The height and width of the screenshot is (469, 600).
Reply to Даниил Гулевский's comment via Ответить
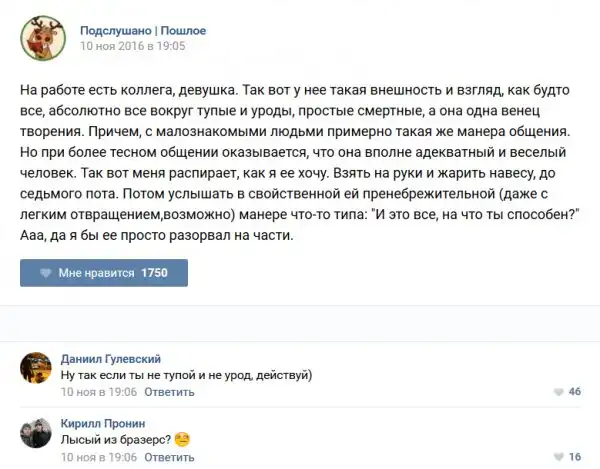pos(169,392)
